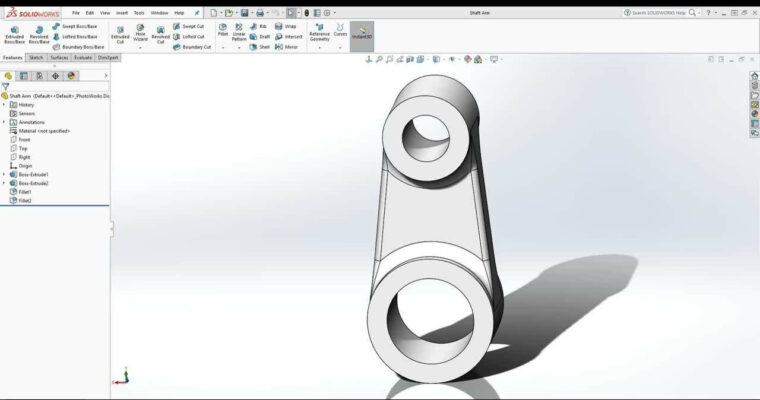Select the Fillet tool

[223, 30]
